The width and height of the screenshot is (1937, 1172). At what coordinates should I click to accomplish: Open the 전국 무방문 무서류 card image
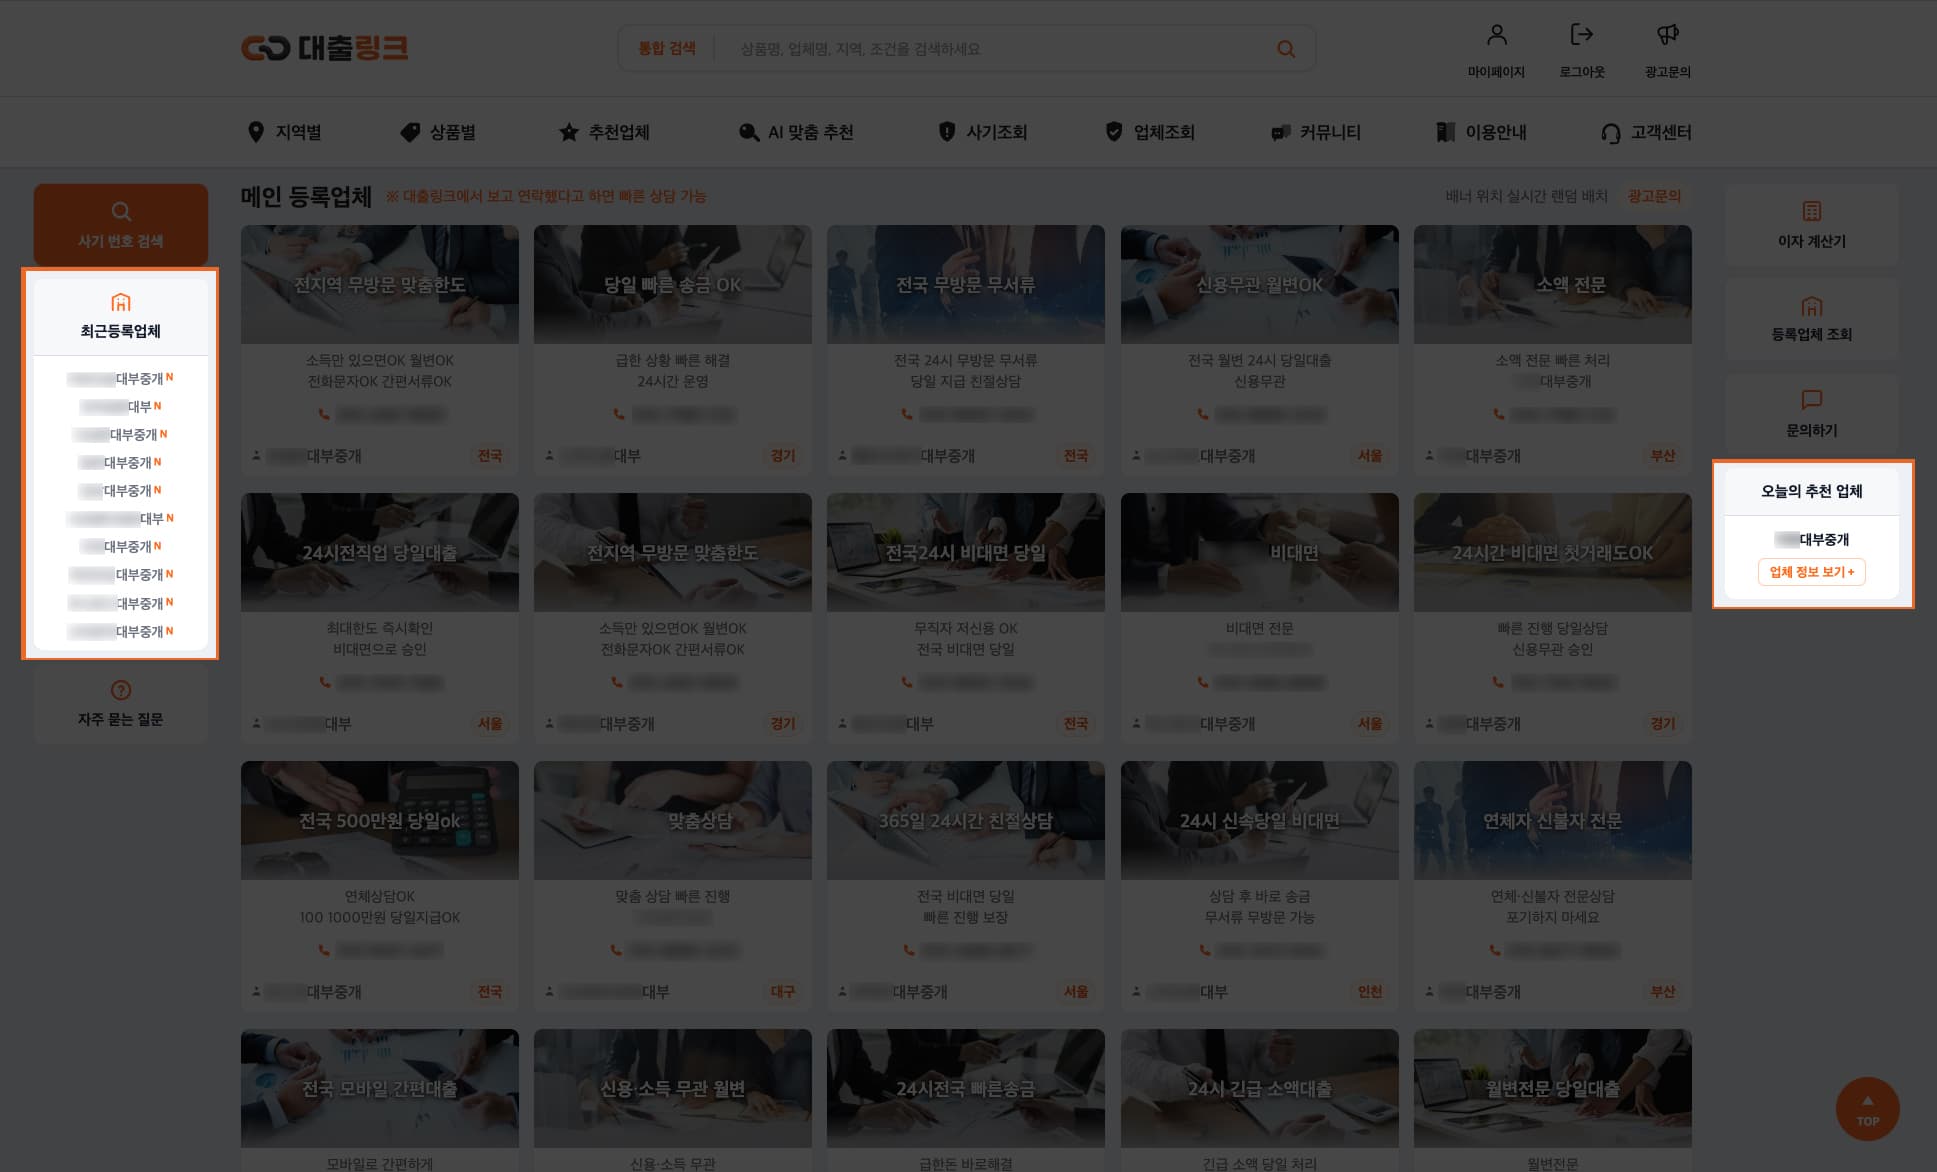(966, 285)
